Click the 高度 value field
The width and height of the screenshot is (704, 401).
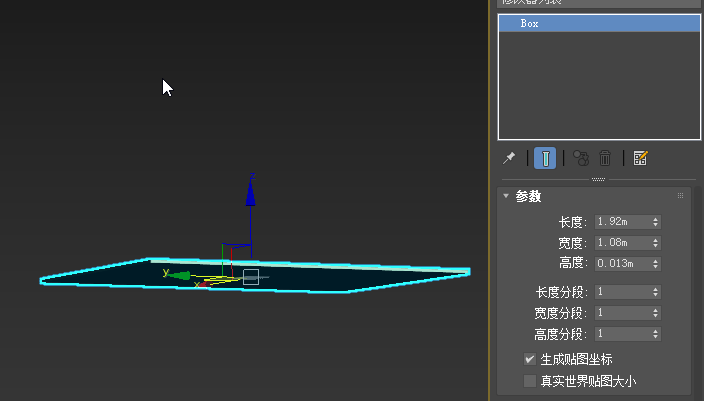(x=622, y=264)
